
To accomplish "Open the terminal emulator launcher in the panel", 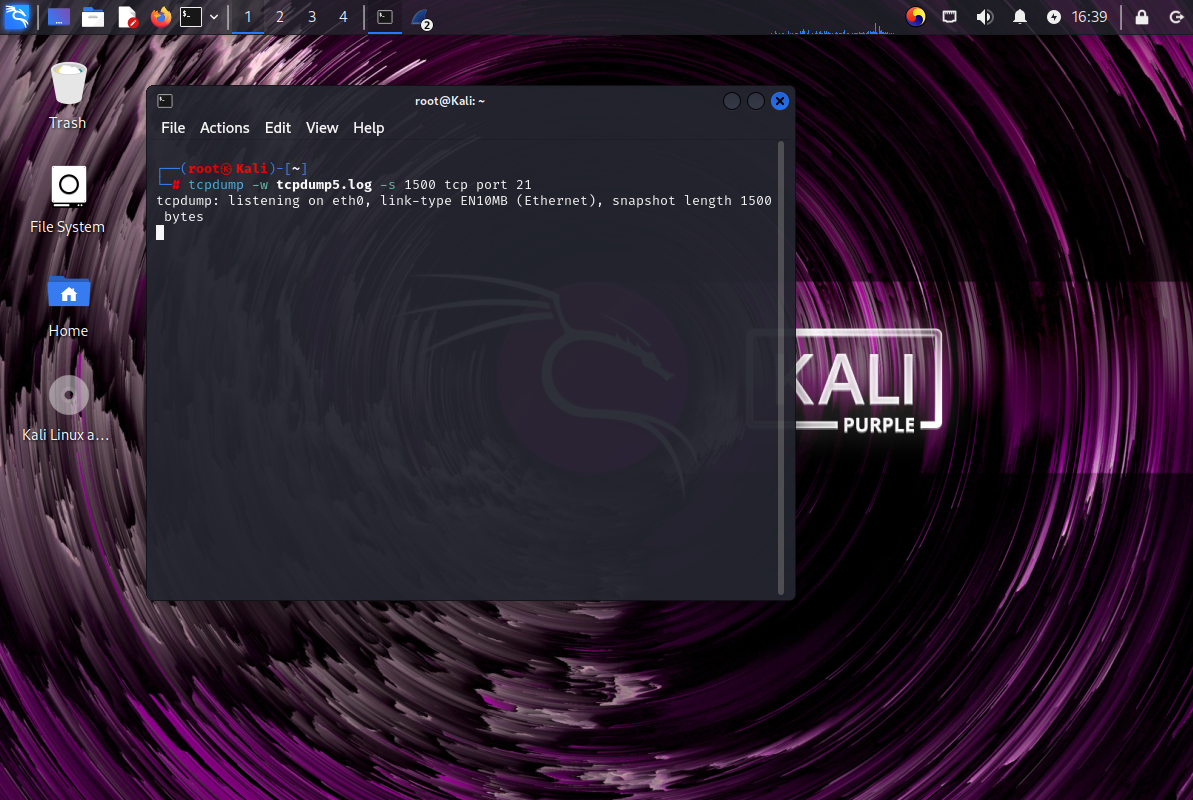I will (x=191, y=17).
